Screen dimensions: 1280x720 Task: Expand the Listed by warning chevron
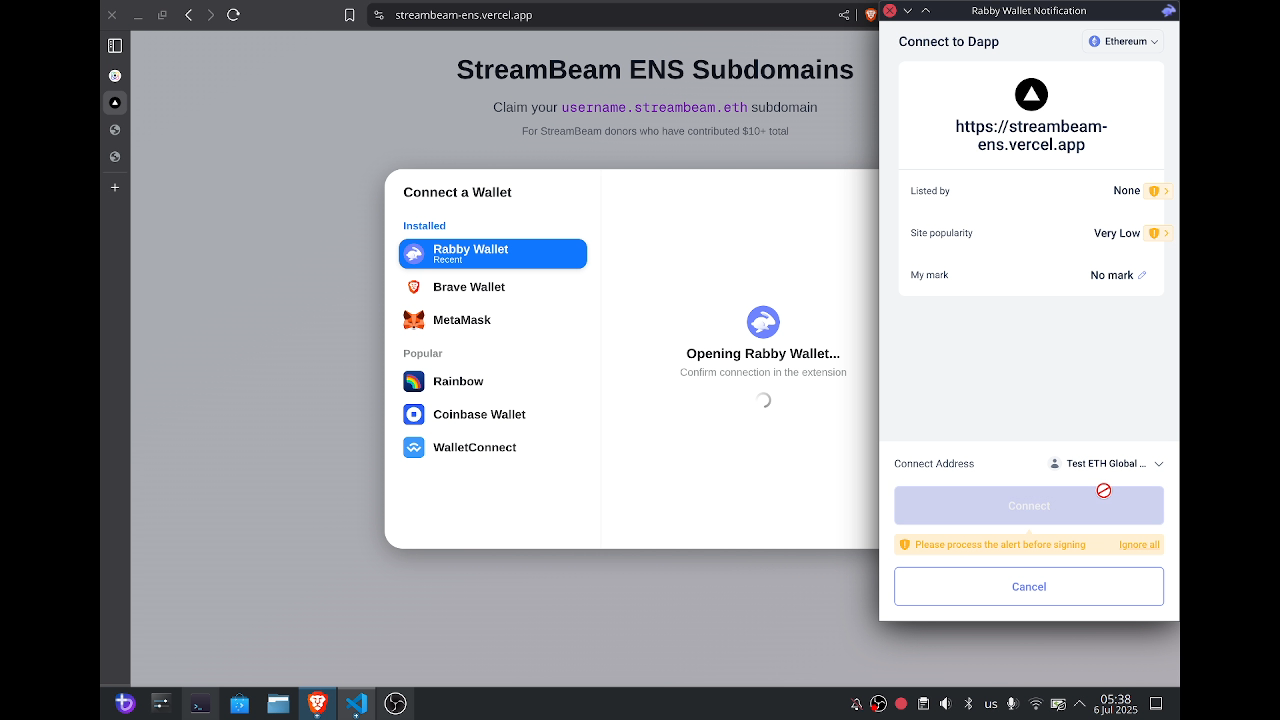[x=1166, y=191]
